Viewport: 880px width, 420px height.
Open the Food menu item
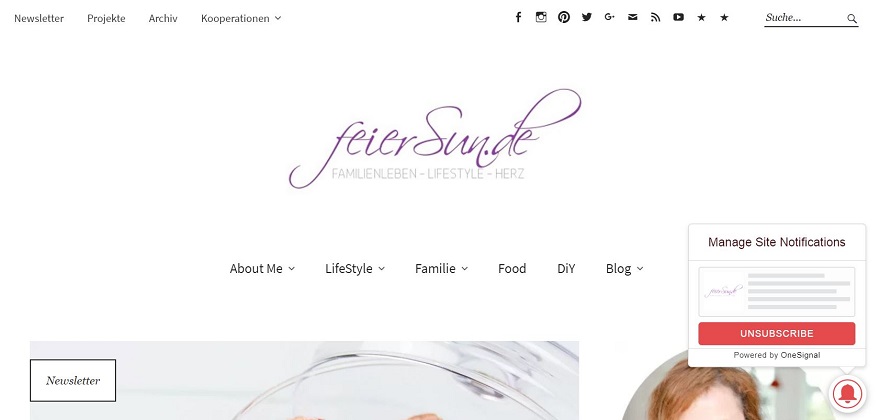coord(512,268)
